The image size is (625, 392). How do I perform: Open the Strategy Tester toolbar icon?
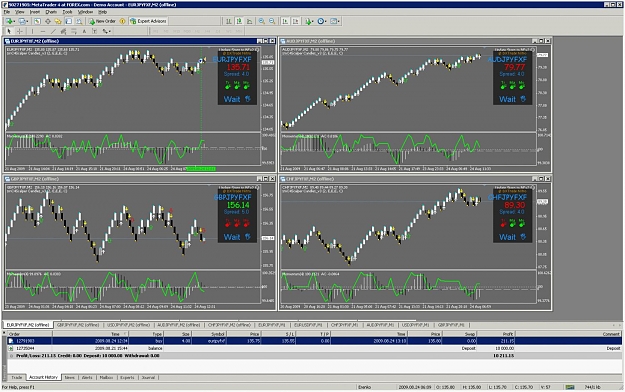79,21
